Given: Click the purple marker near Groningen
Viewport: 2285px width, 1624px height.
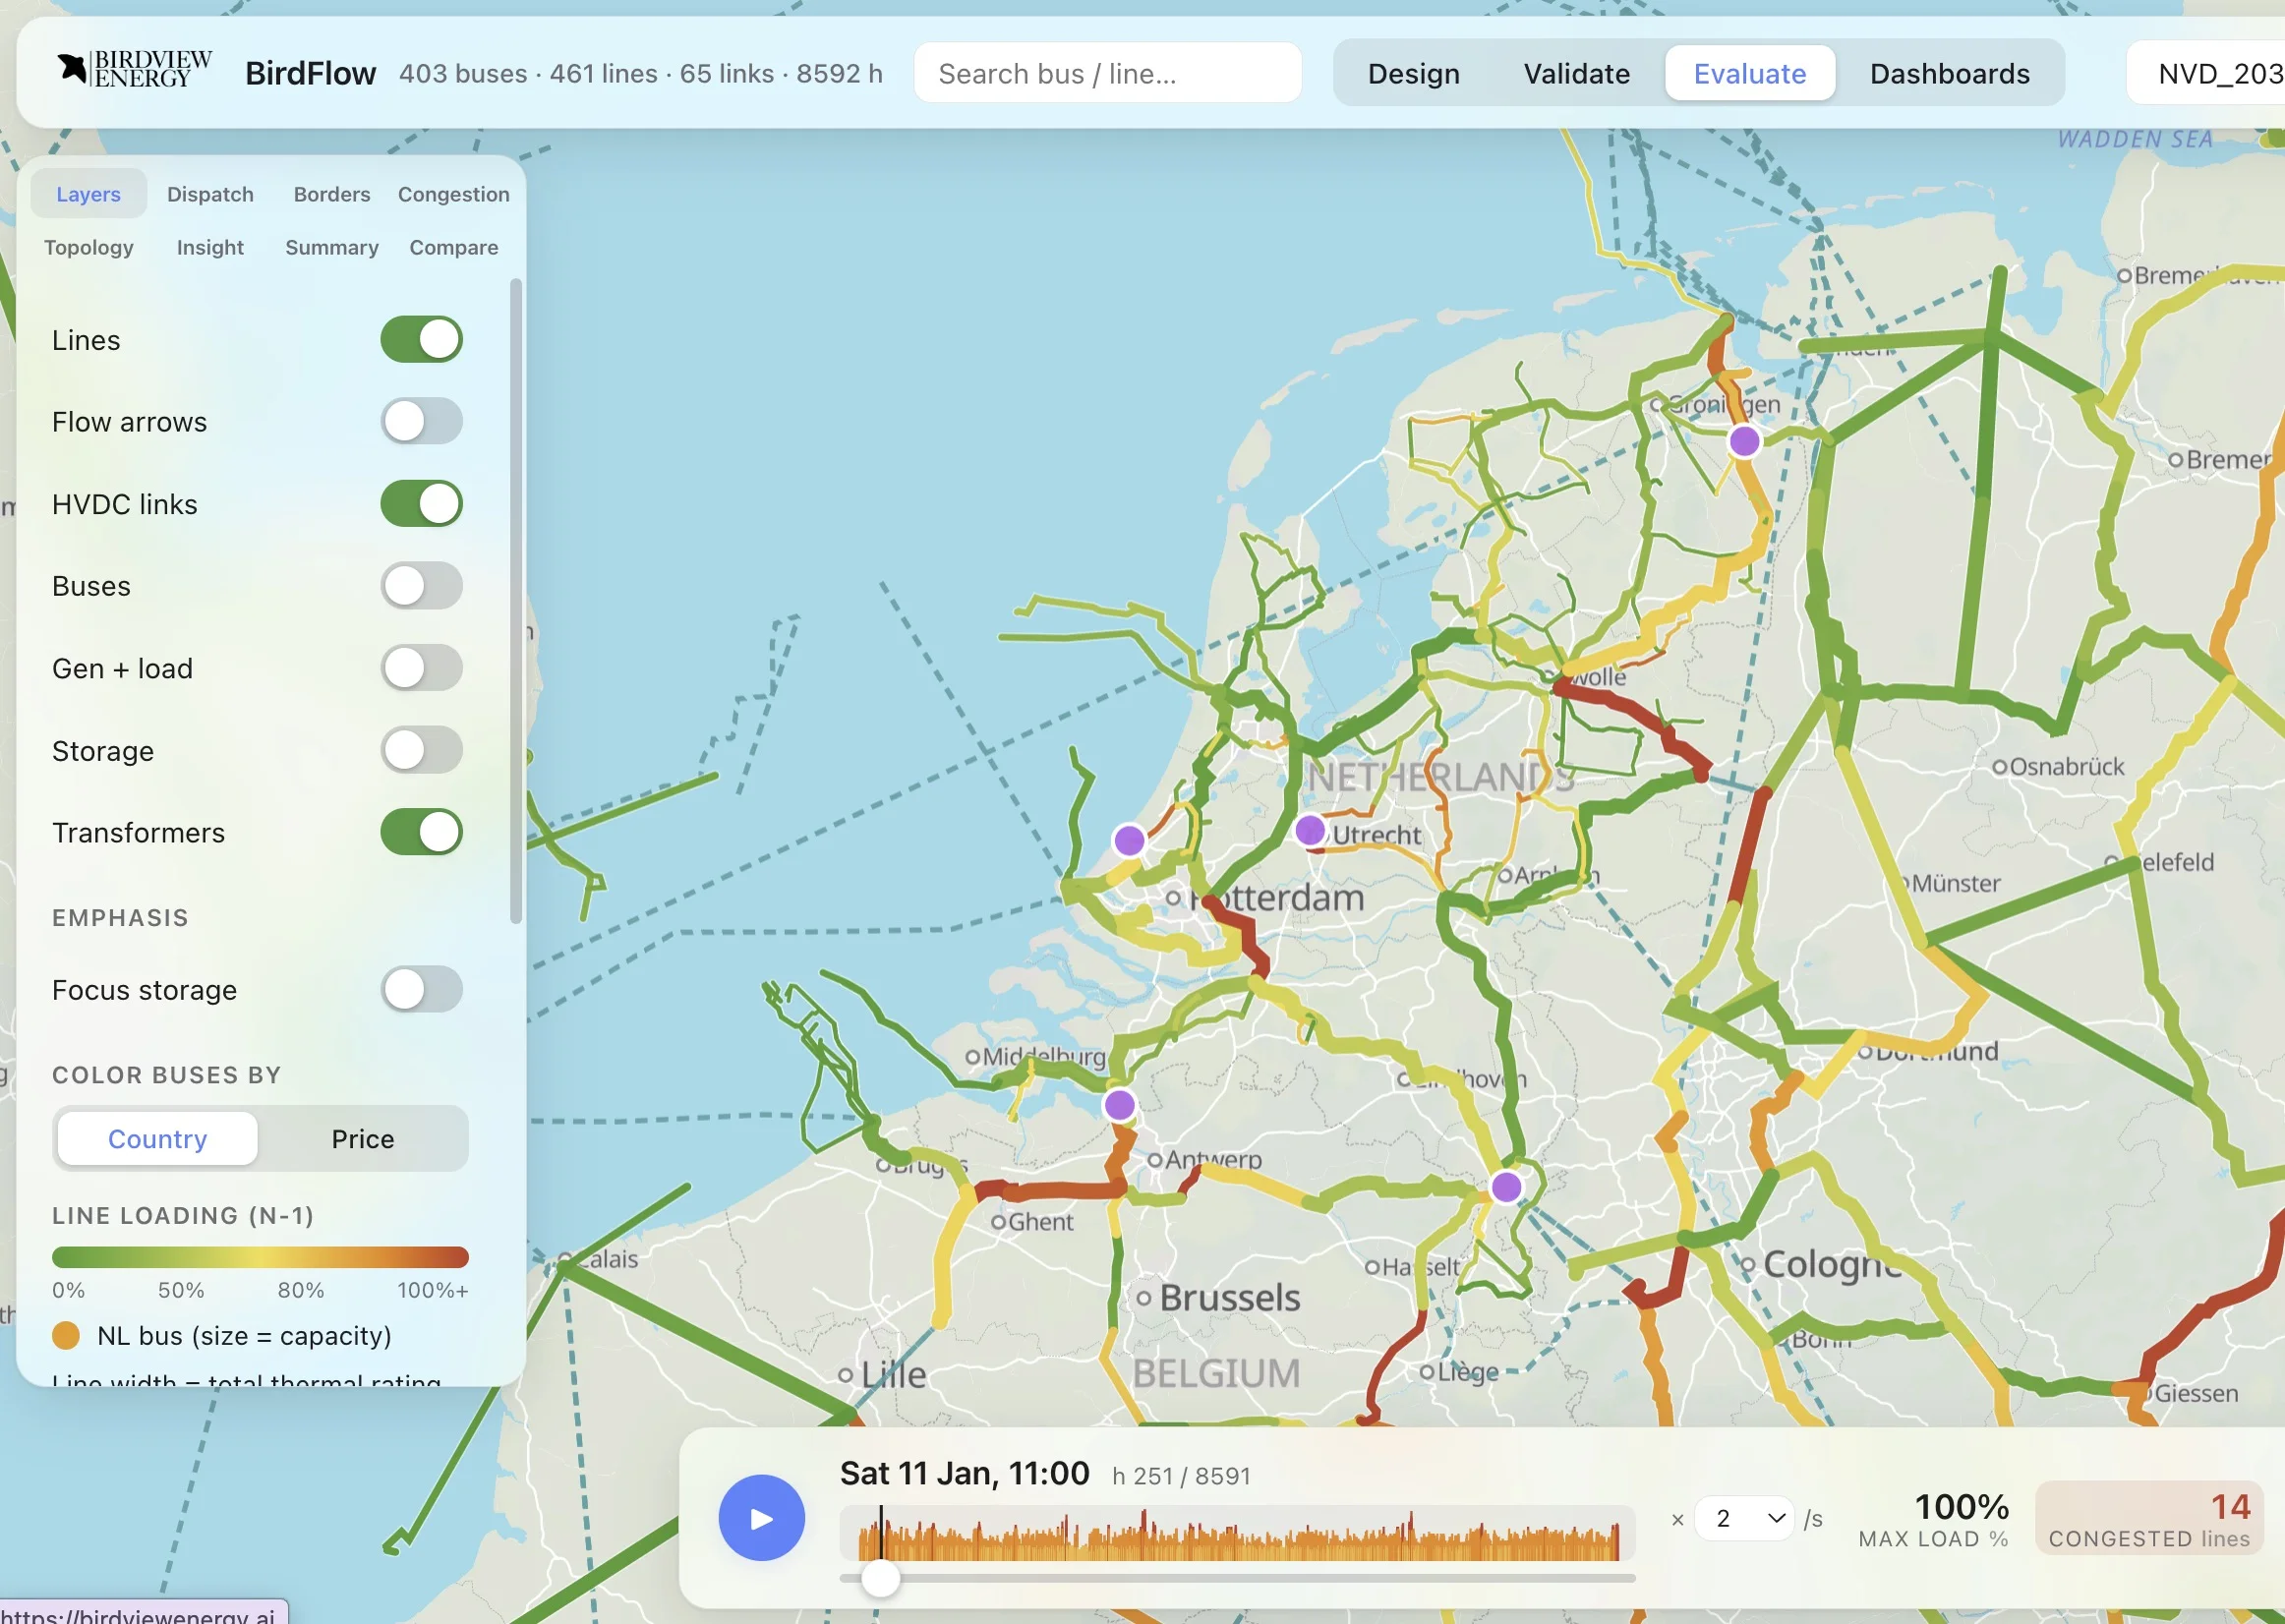Looking at the screenshot, I should [x=1744, y=441].
